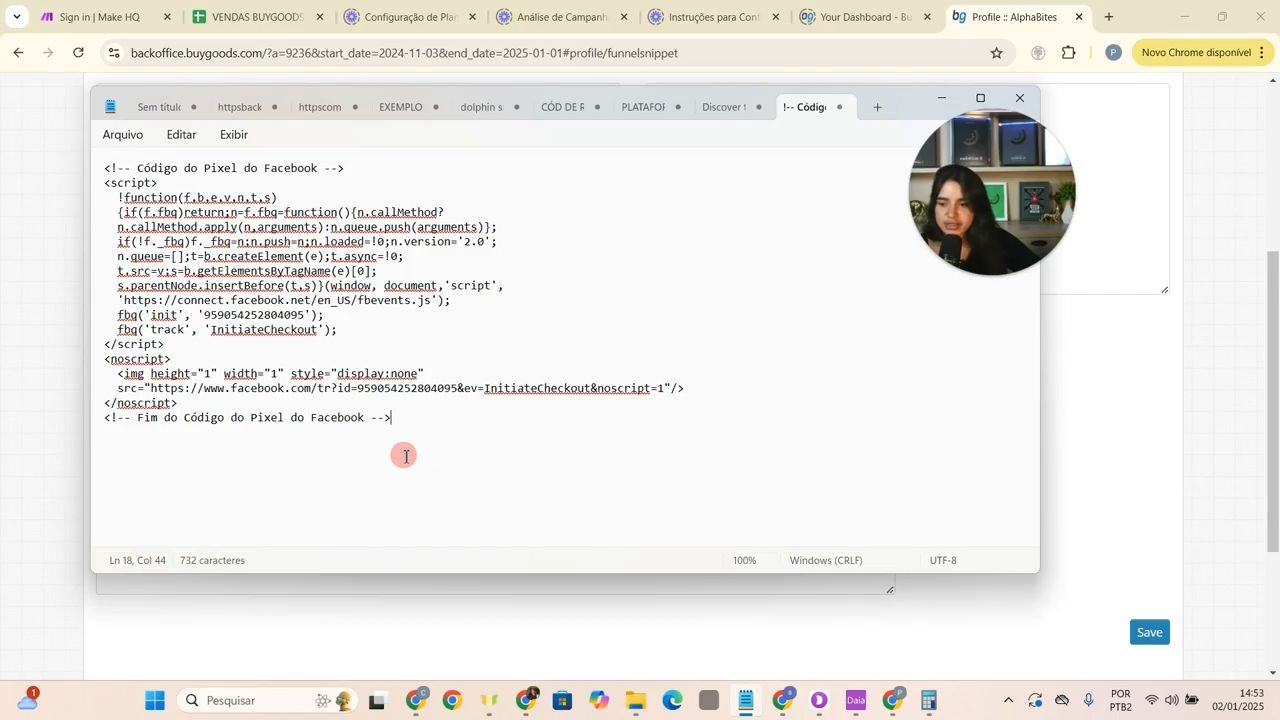Click the Save button on BuyGoods page
The height and width of the screenshot is (720, 1280).
(x=1150, y=632)
